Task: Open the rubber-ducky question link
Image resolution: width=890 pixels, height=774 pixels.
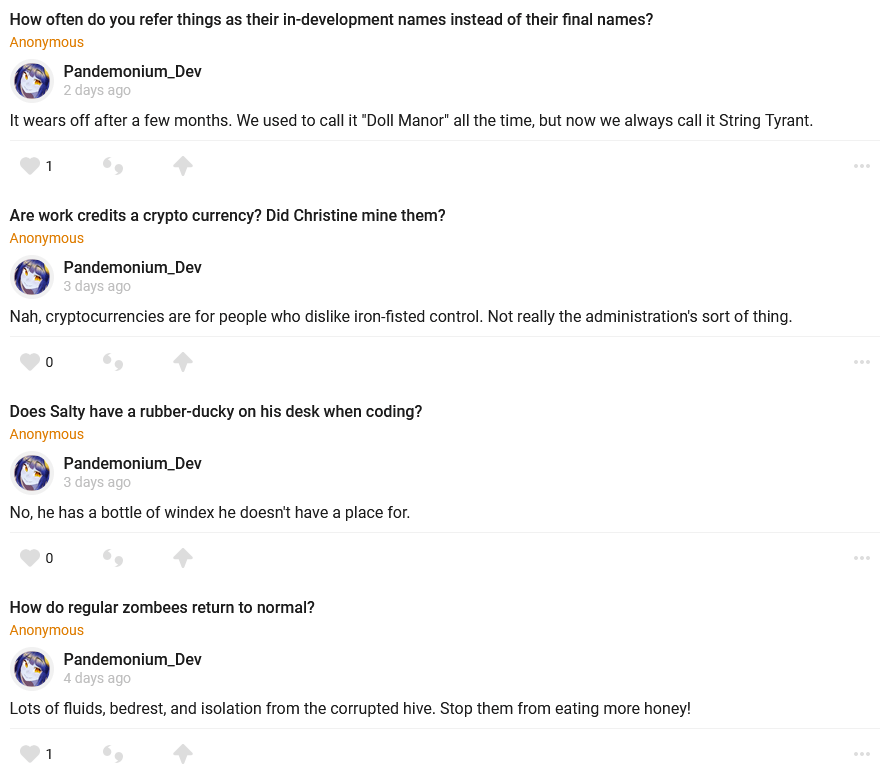Action: click(216, 411)
